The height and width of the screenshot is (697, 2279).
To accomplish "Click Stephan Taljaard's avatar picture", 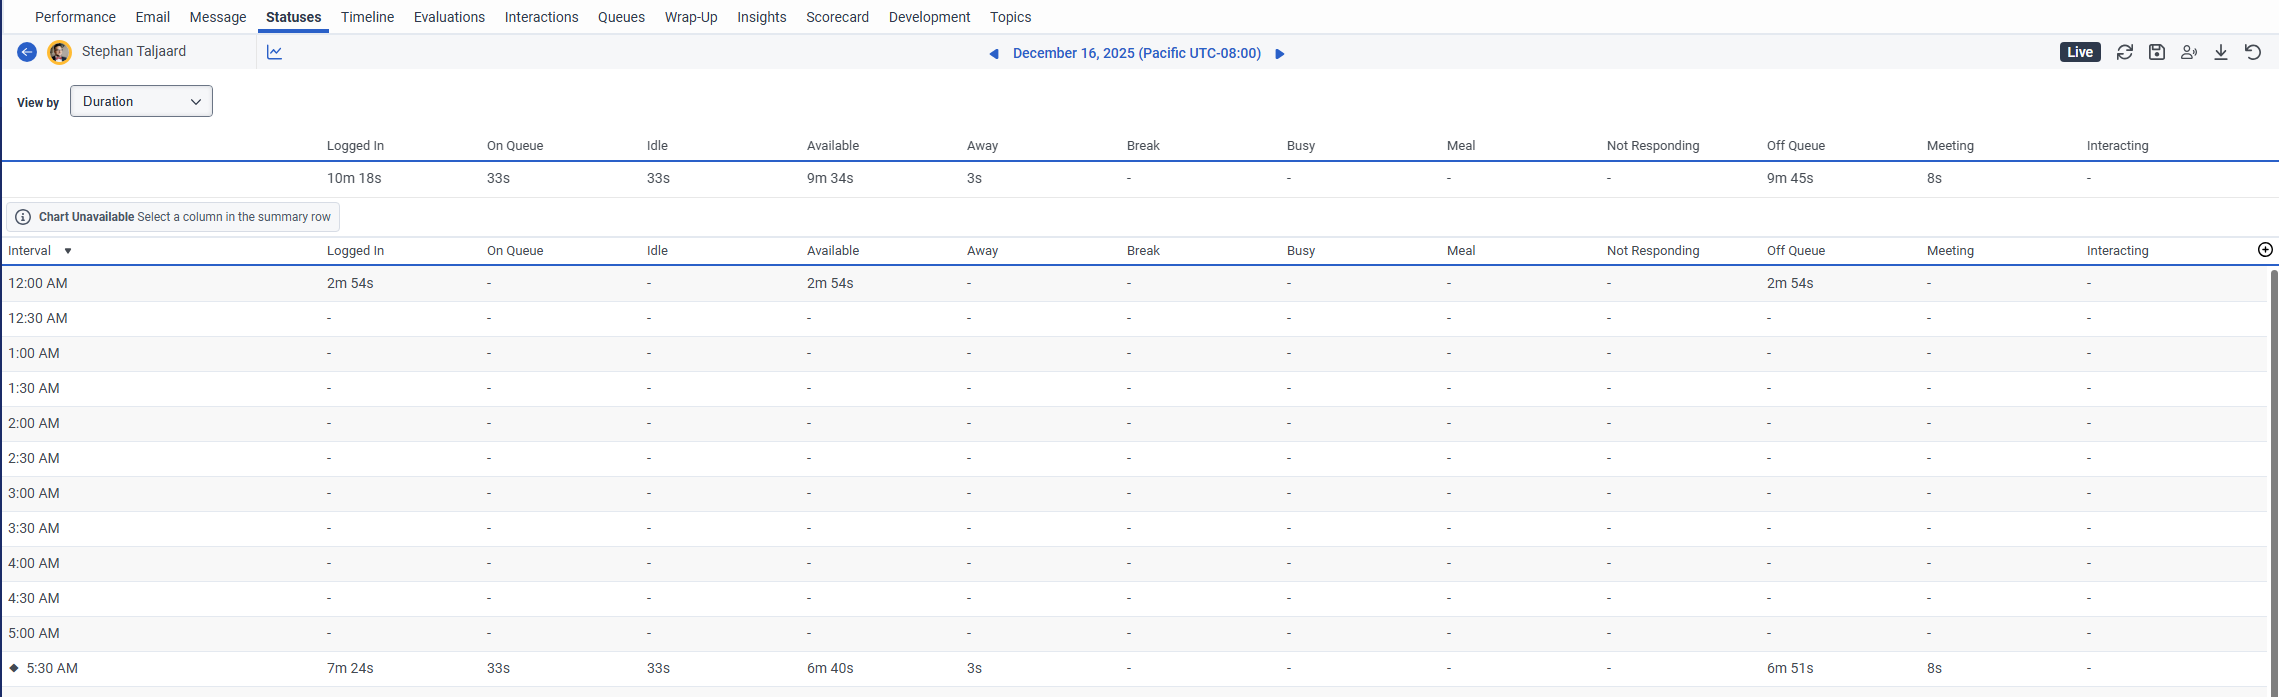I will click(60, 52).
